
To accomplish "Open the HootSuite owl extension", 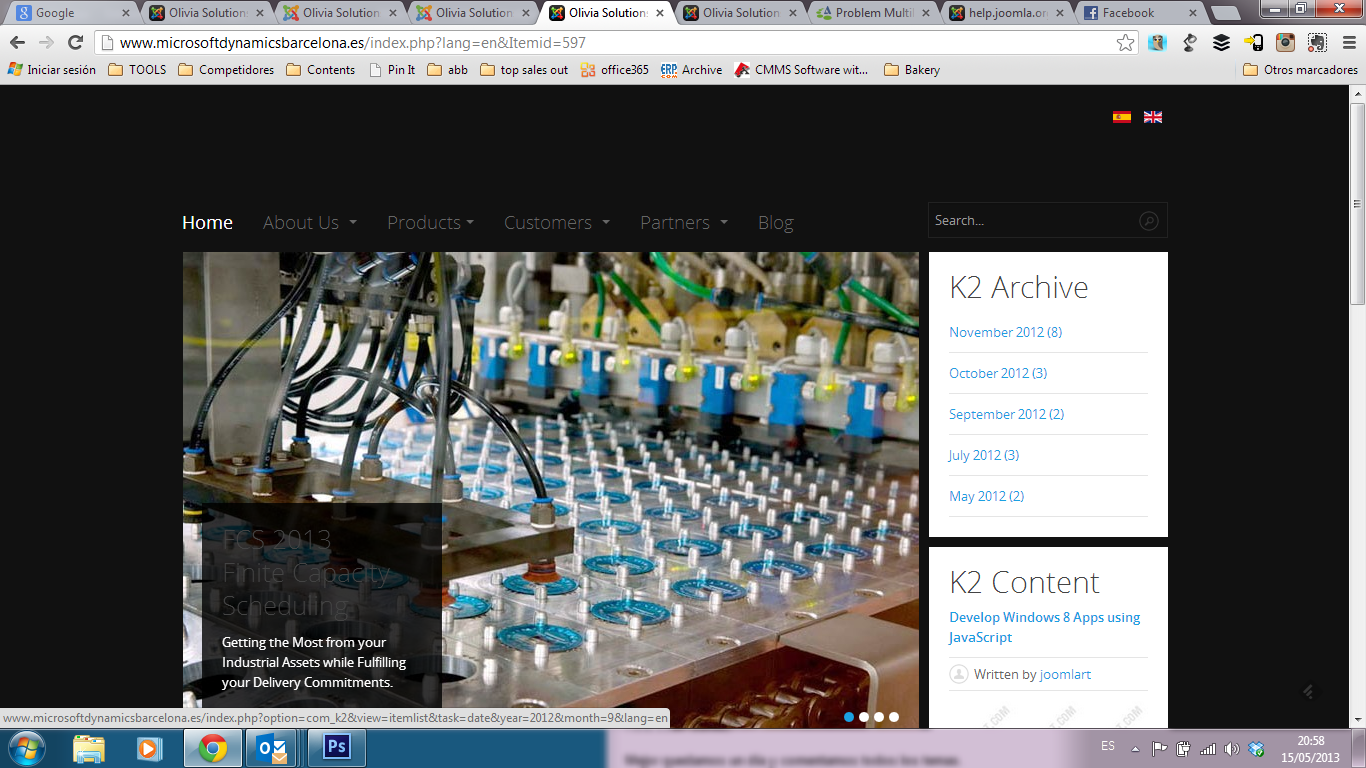I will click(x=1157, y=43).
